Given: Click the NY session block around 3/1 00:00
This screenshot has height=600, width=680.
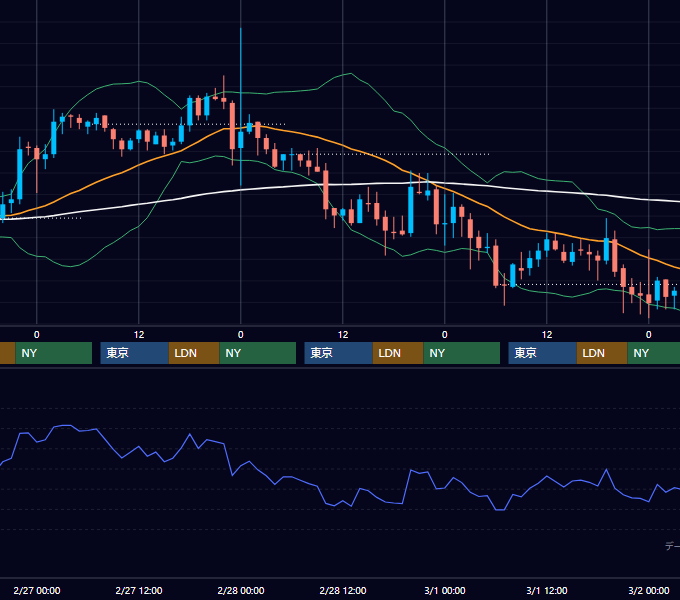Looking at the screenshot, I should 461,353.
